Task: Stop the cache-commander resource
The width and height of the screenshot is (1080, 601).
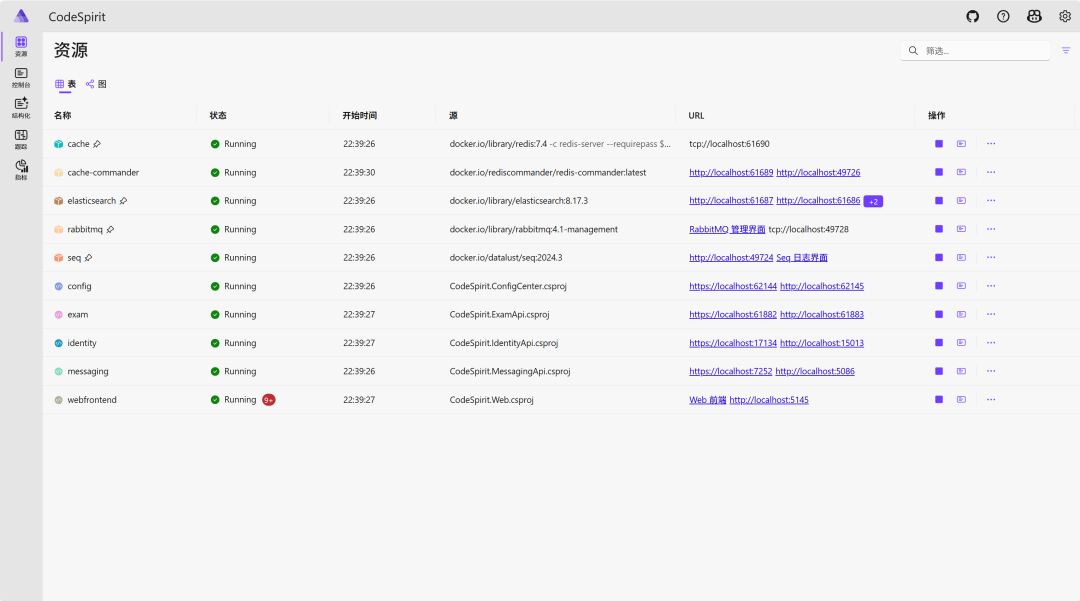Action: tap(939, 172)
